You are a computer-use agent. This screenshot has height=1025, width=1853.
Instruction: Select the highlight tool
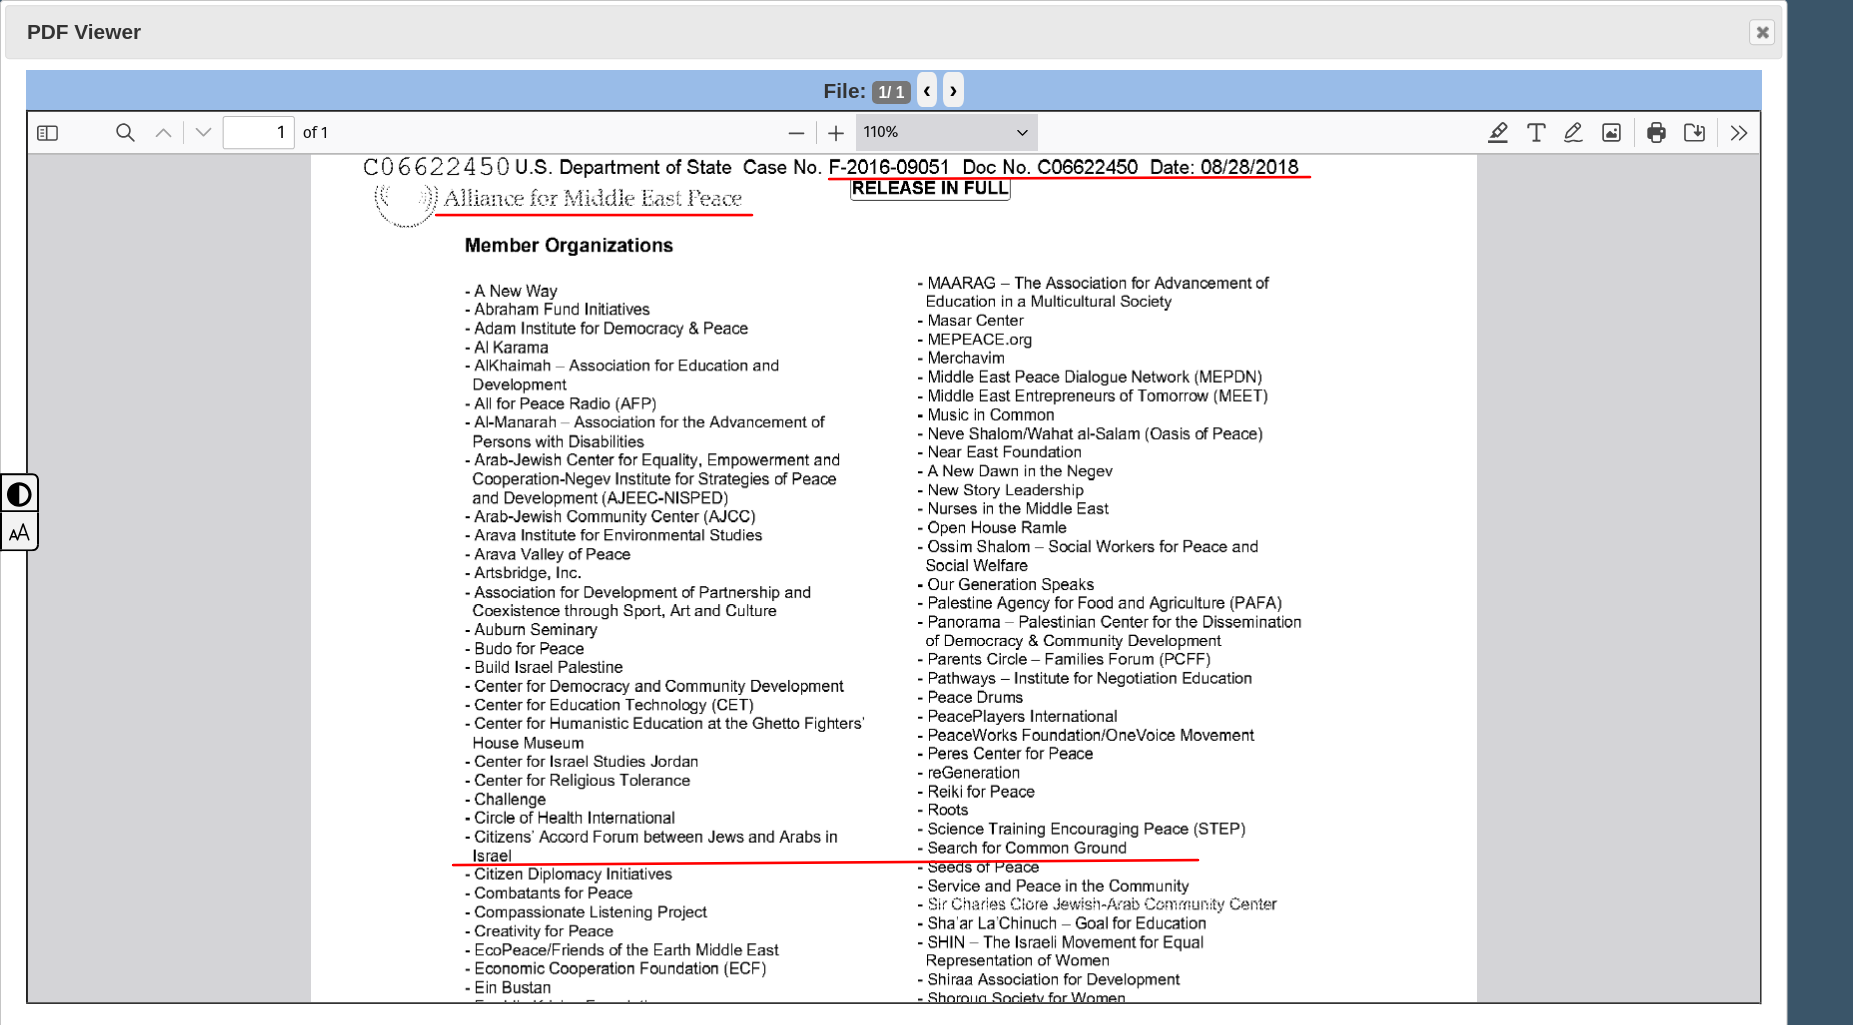[x=1497, y=133]
